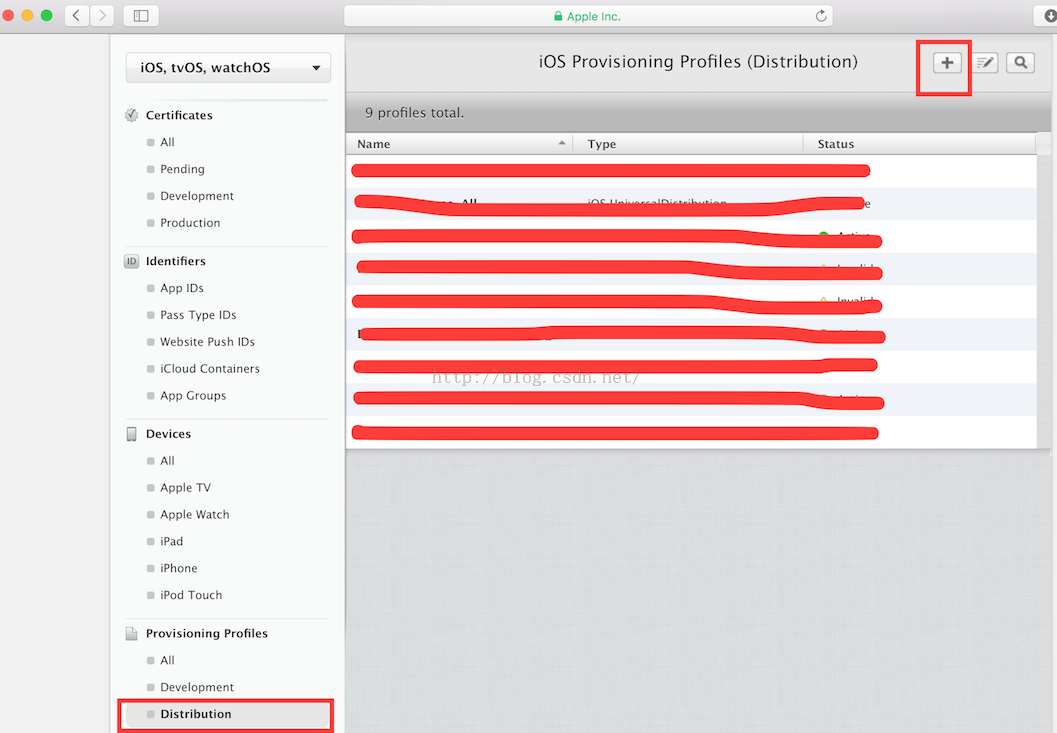Screen dimensions: 1057x733
Task: Open the search magnifier icon
Action: click(x=1021, y=63)
